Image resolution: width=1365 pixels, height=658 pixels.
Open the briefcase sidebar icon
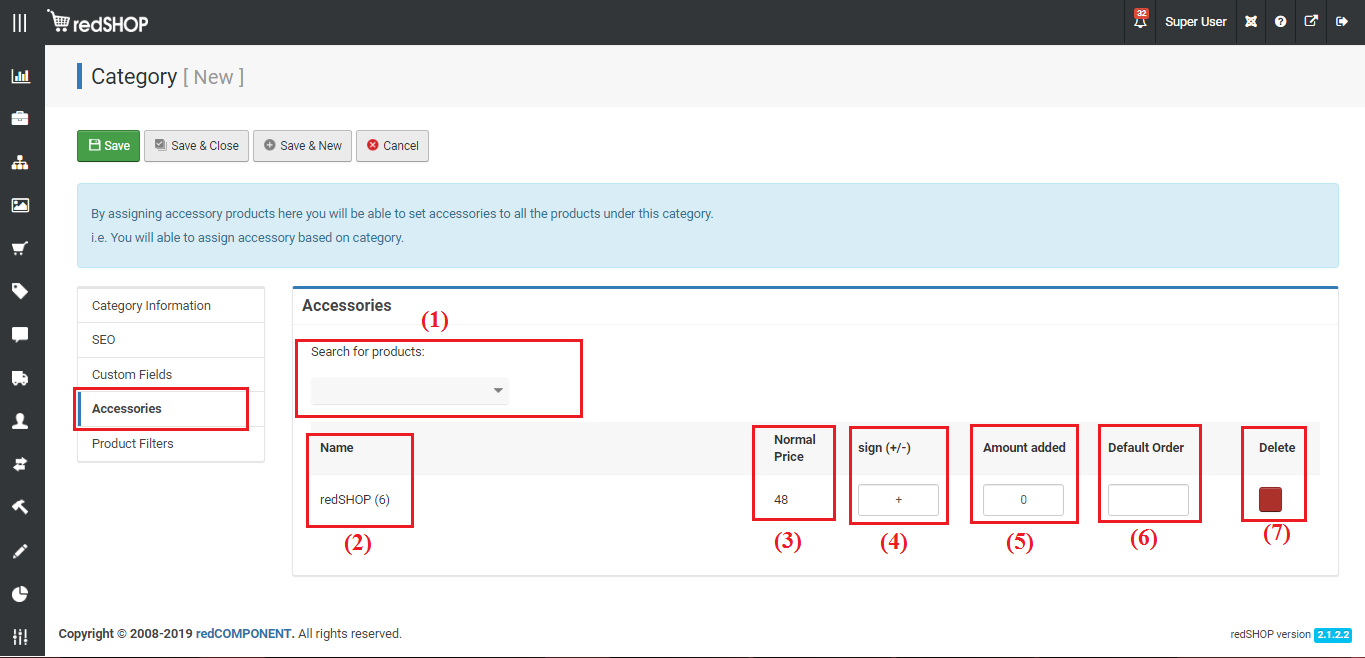(20, 118)
